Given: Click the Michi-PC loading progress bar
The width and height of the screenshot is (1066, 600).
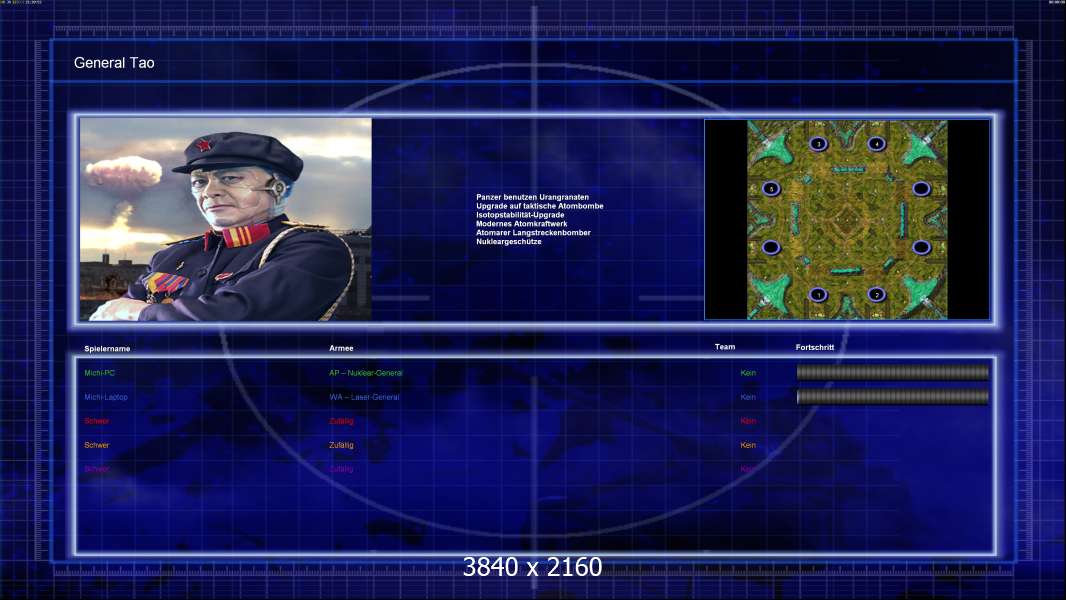Looking at the screenshot, I should (893, 372).
